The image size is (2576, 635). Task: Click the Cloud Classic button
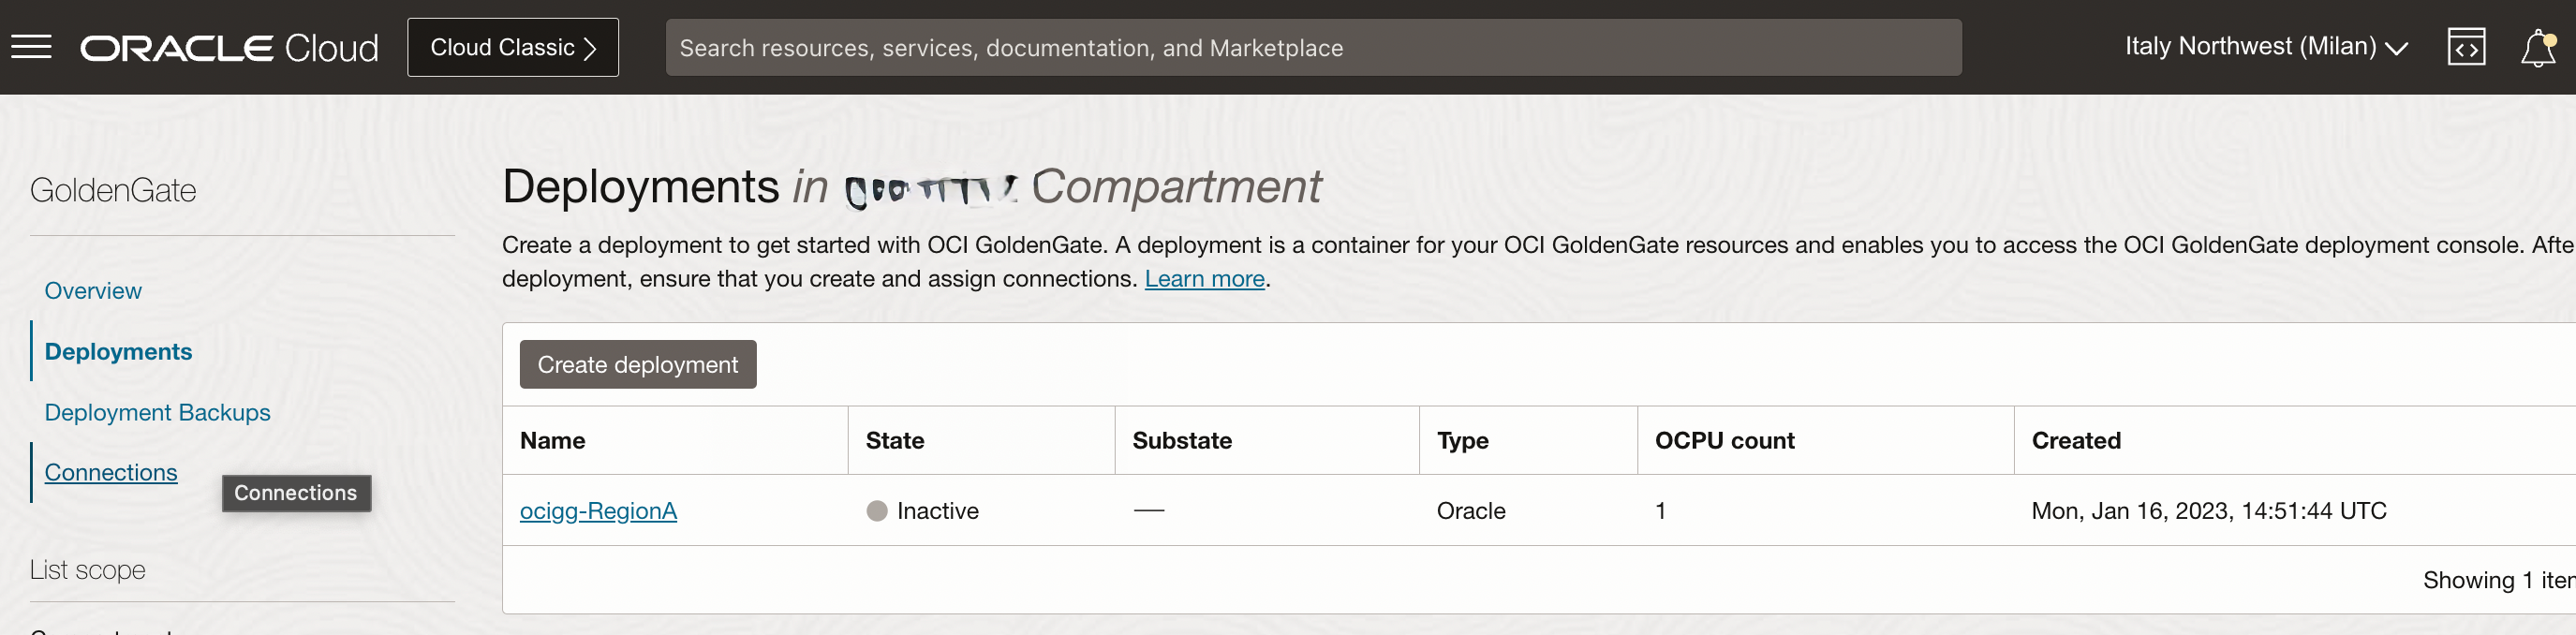(513, 47)
